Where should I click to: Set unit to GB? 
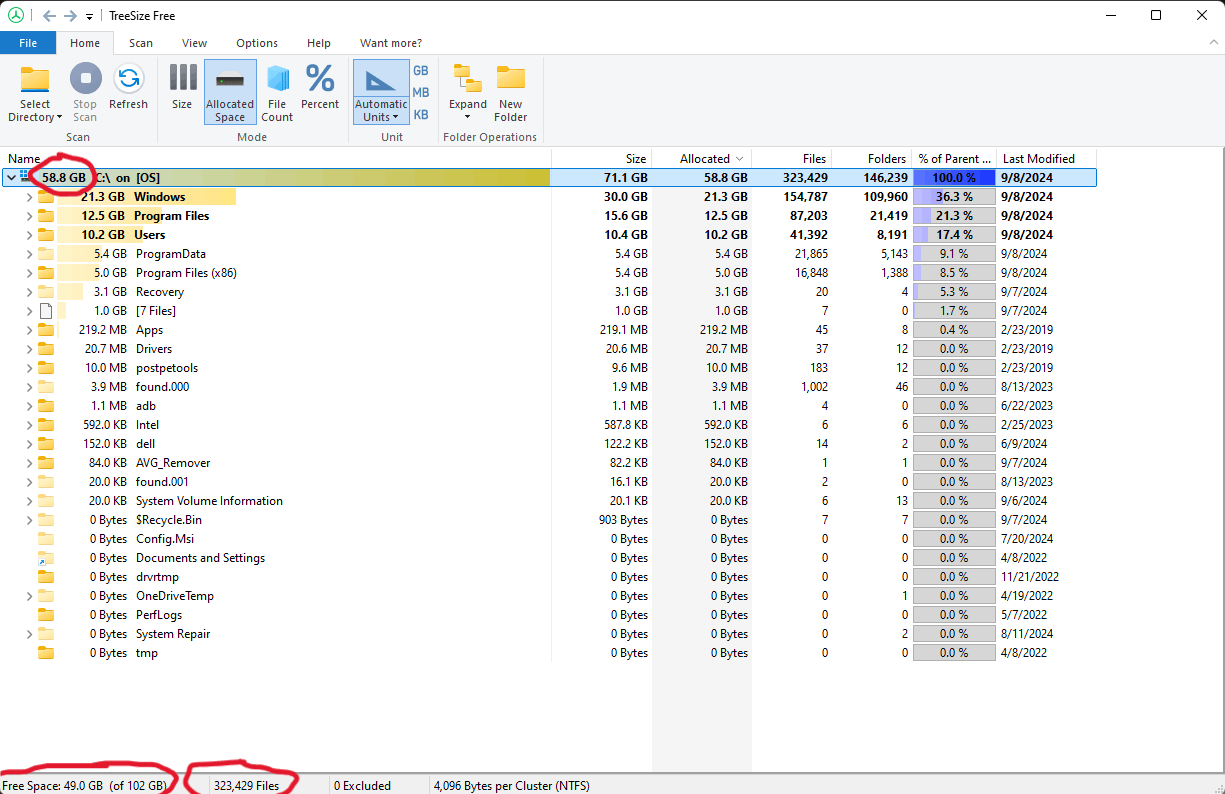421,71
